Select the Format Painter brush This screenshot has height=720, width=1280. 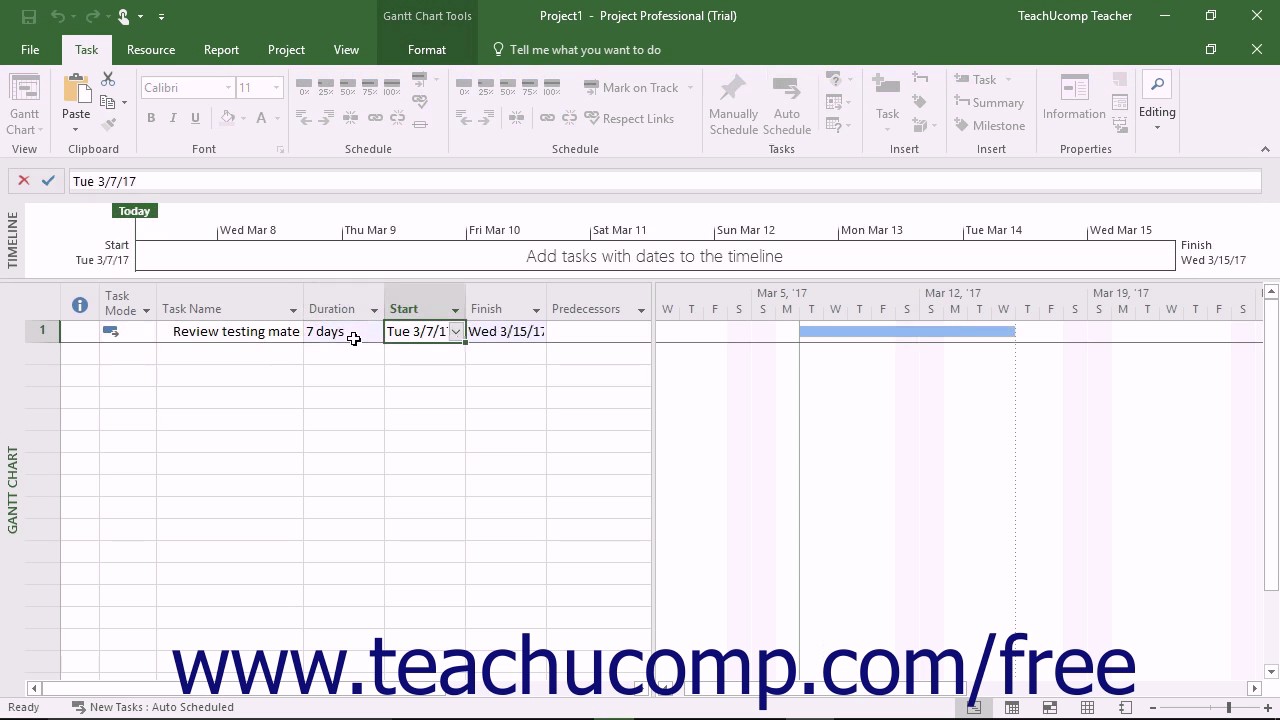click(108, 125)
